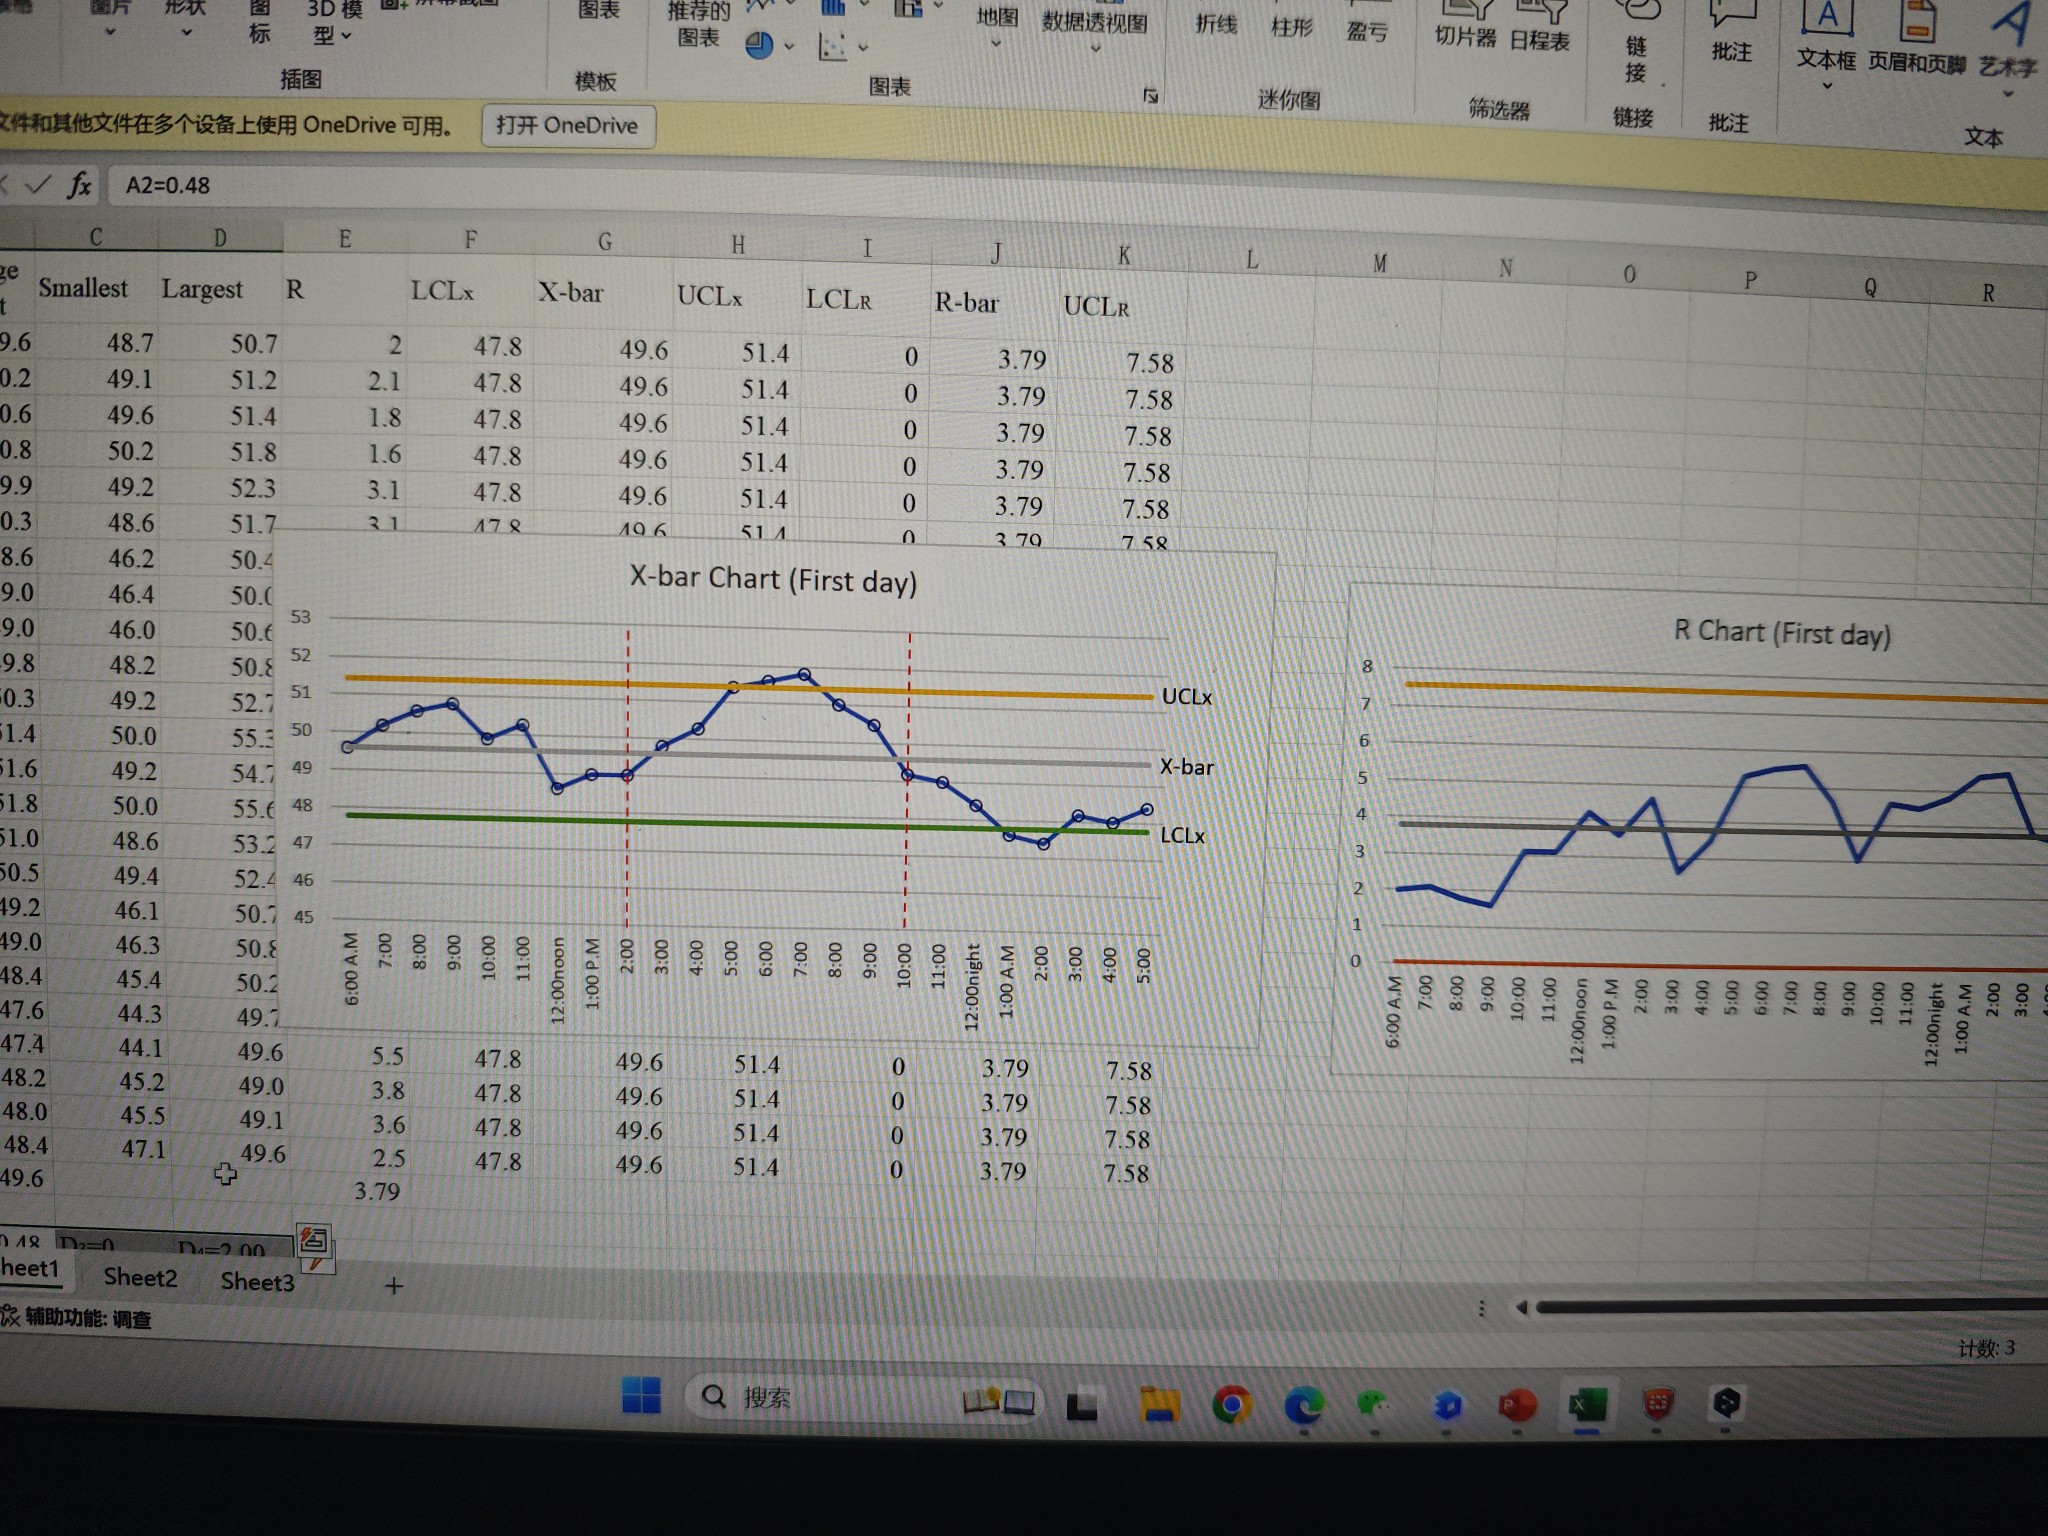The width and height of the screenshot is (2048, 1536).
Task: Expand the 数据透视图 dropdown arrow
Action: (x=1095, y=48)
